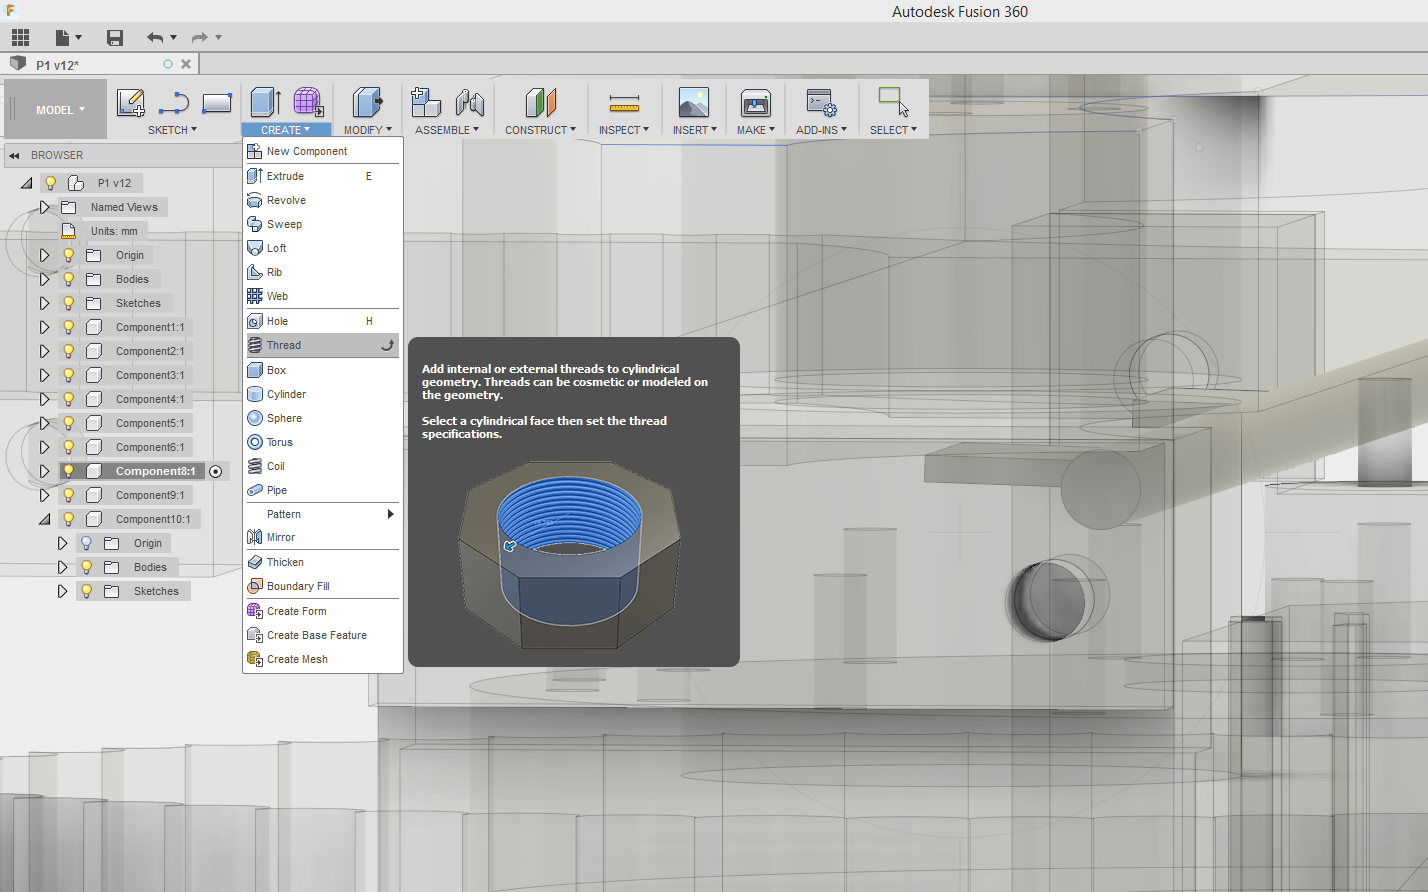Open the INSERT dropdown menu

click(694, 130)
